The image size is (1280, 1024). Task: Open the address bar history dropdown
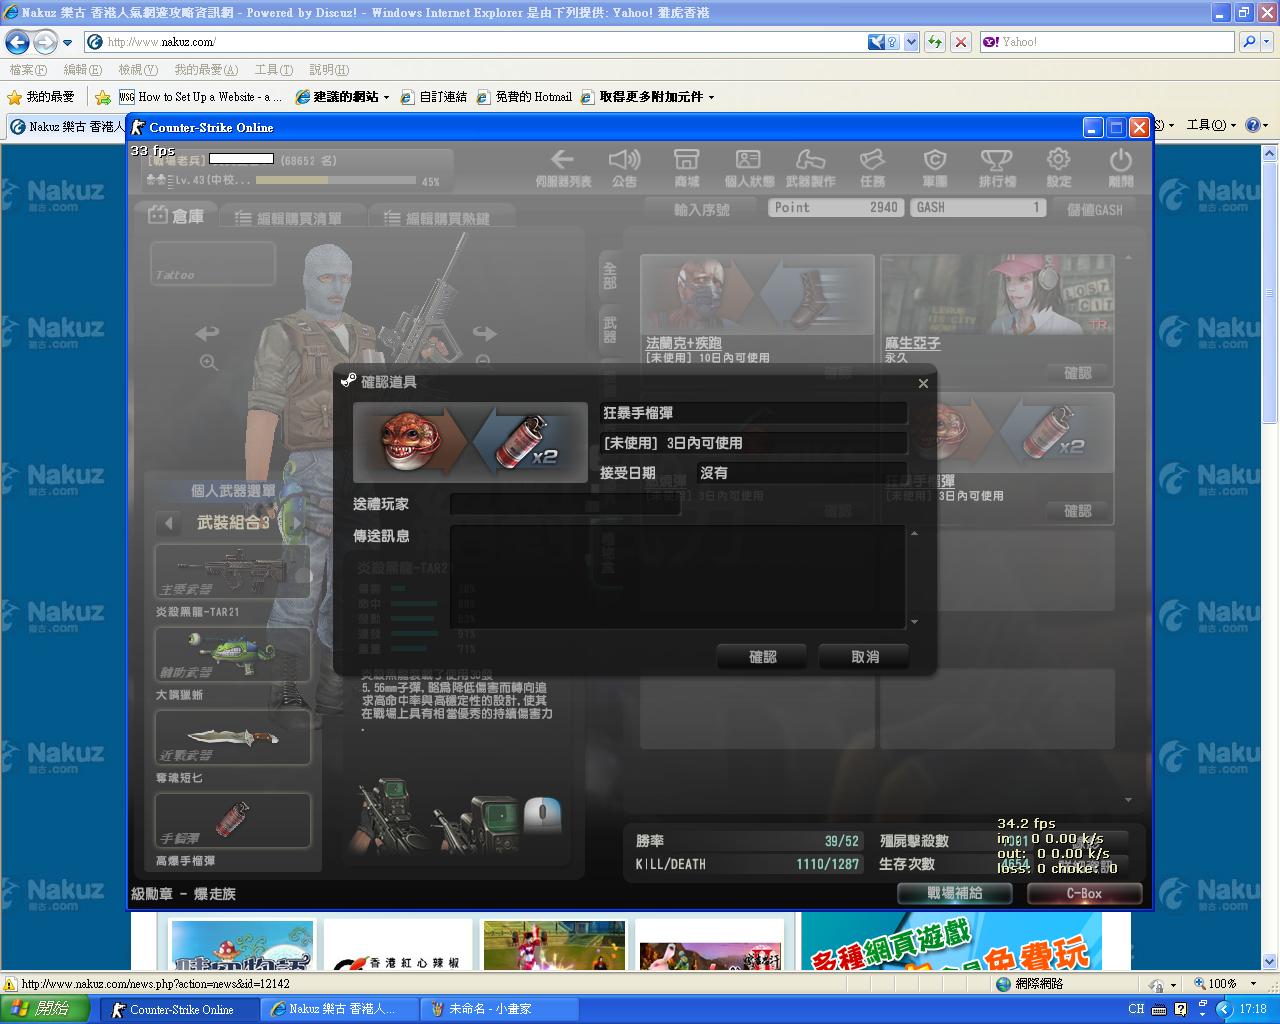click(911, 42)
